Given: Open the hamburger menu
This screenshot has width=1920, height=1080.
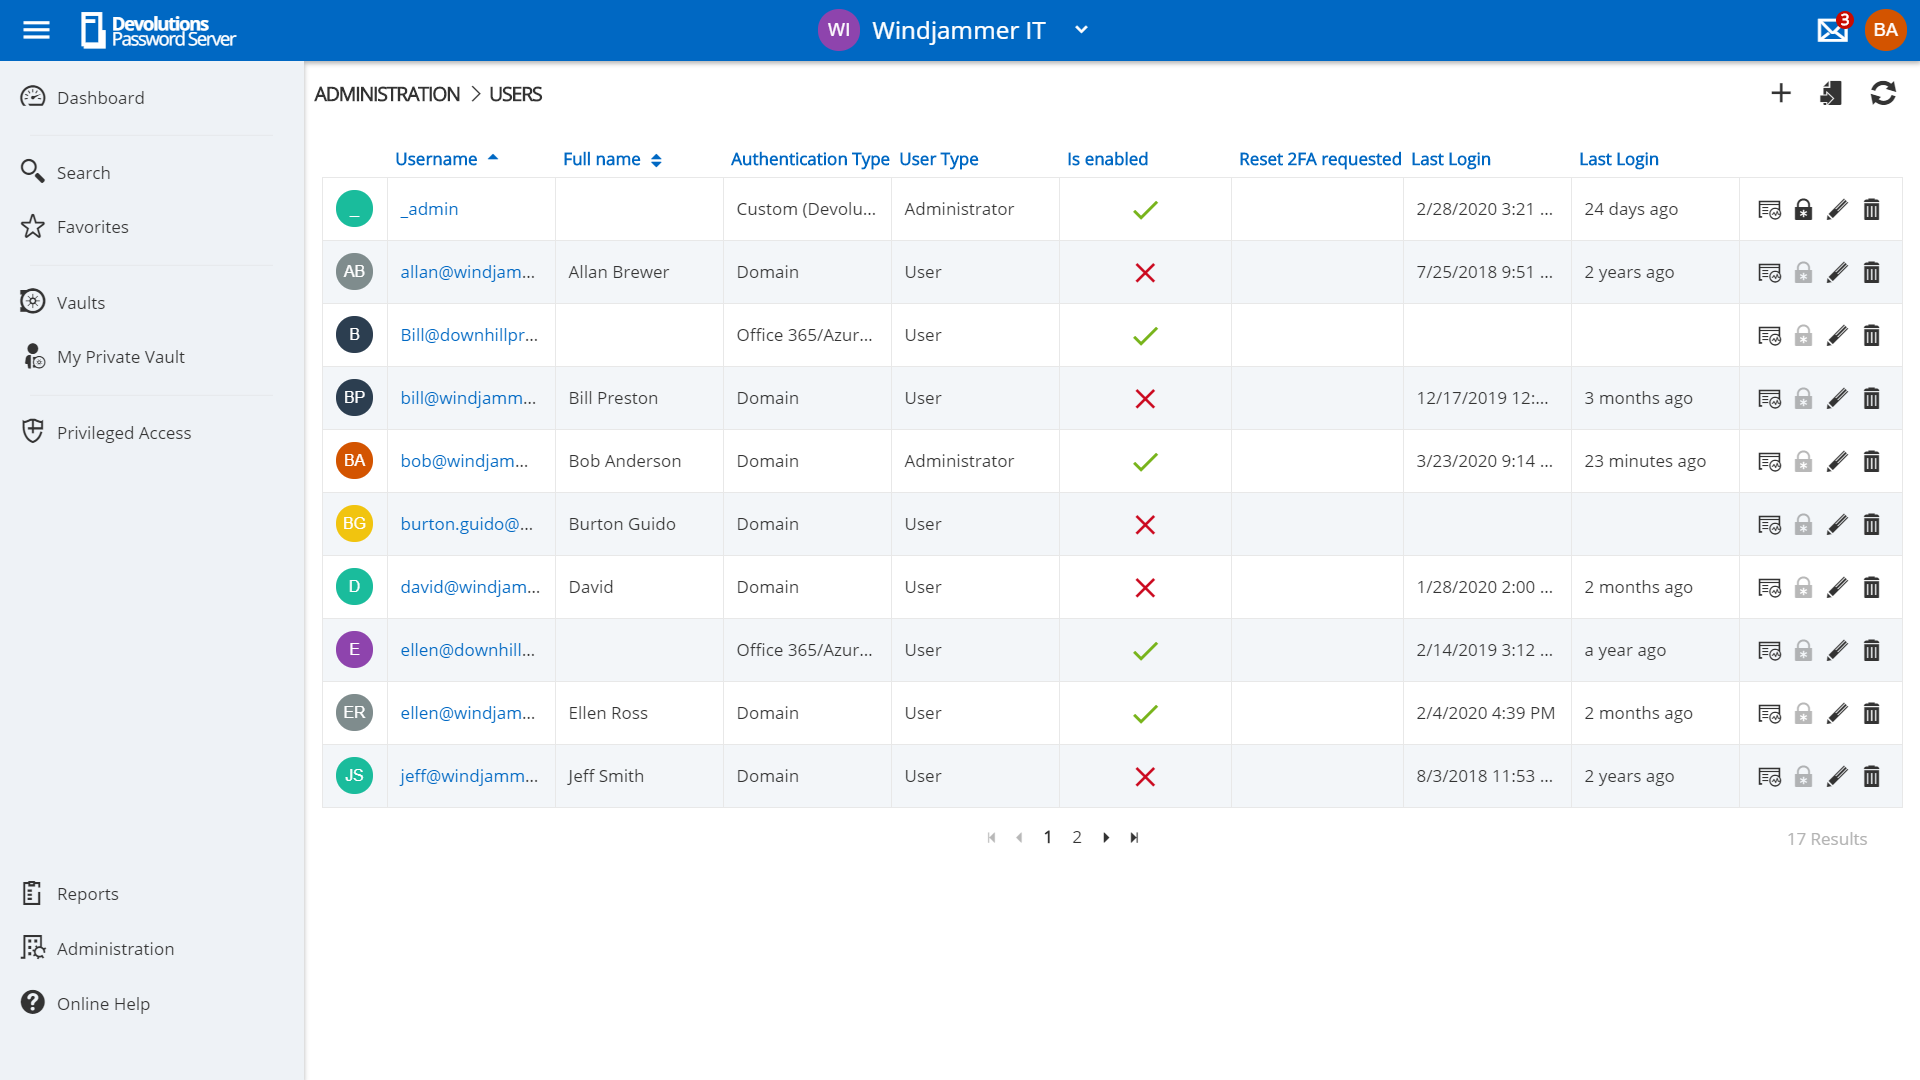Looking at the screenshot, I should (x=36, y=30).
